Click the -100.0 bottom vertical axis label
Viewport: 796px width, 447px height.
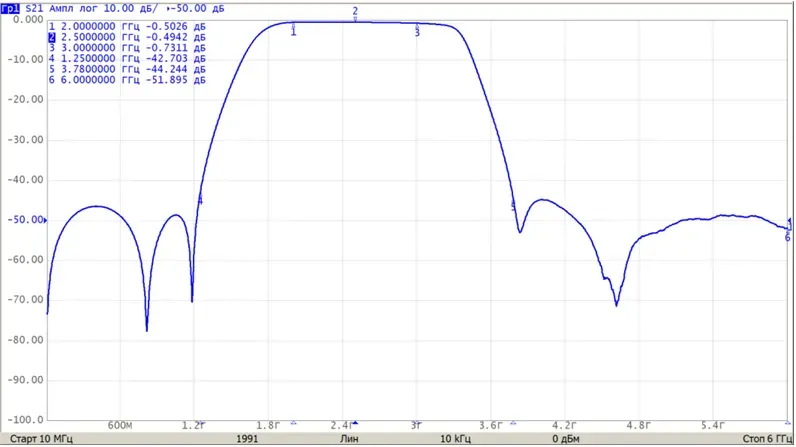tap(25, 420)
